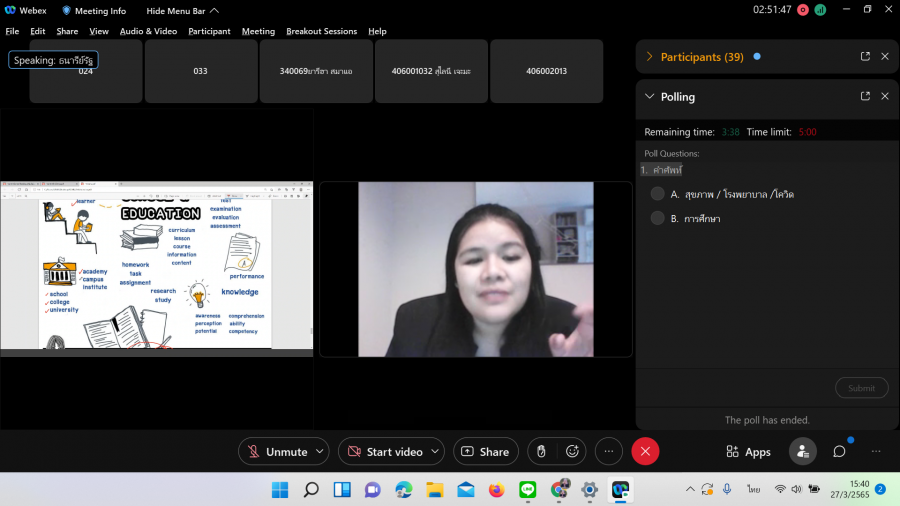Select poll answer option A
This screenshot has width=900, height=506.
point(658,194)
